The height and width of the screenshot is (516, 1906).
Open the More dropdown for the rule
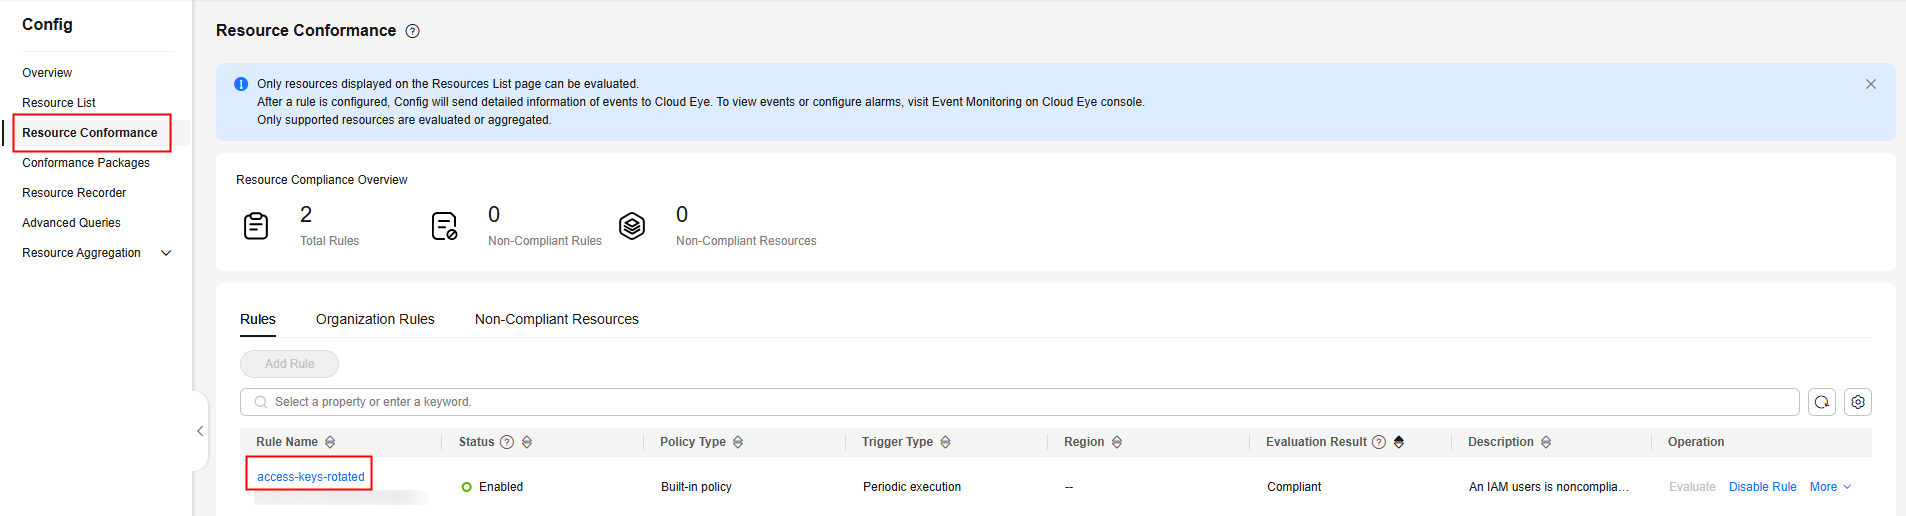[1830, 487]
